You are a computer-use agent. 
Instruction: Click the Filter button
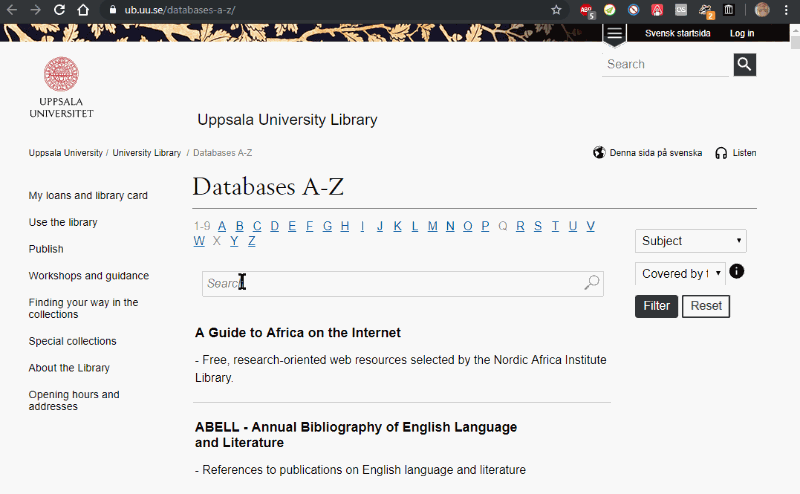click(x=656, y=306)
